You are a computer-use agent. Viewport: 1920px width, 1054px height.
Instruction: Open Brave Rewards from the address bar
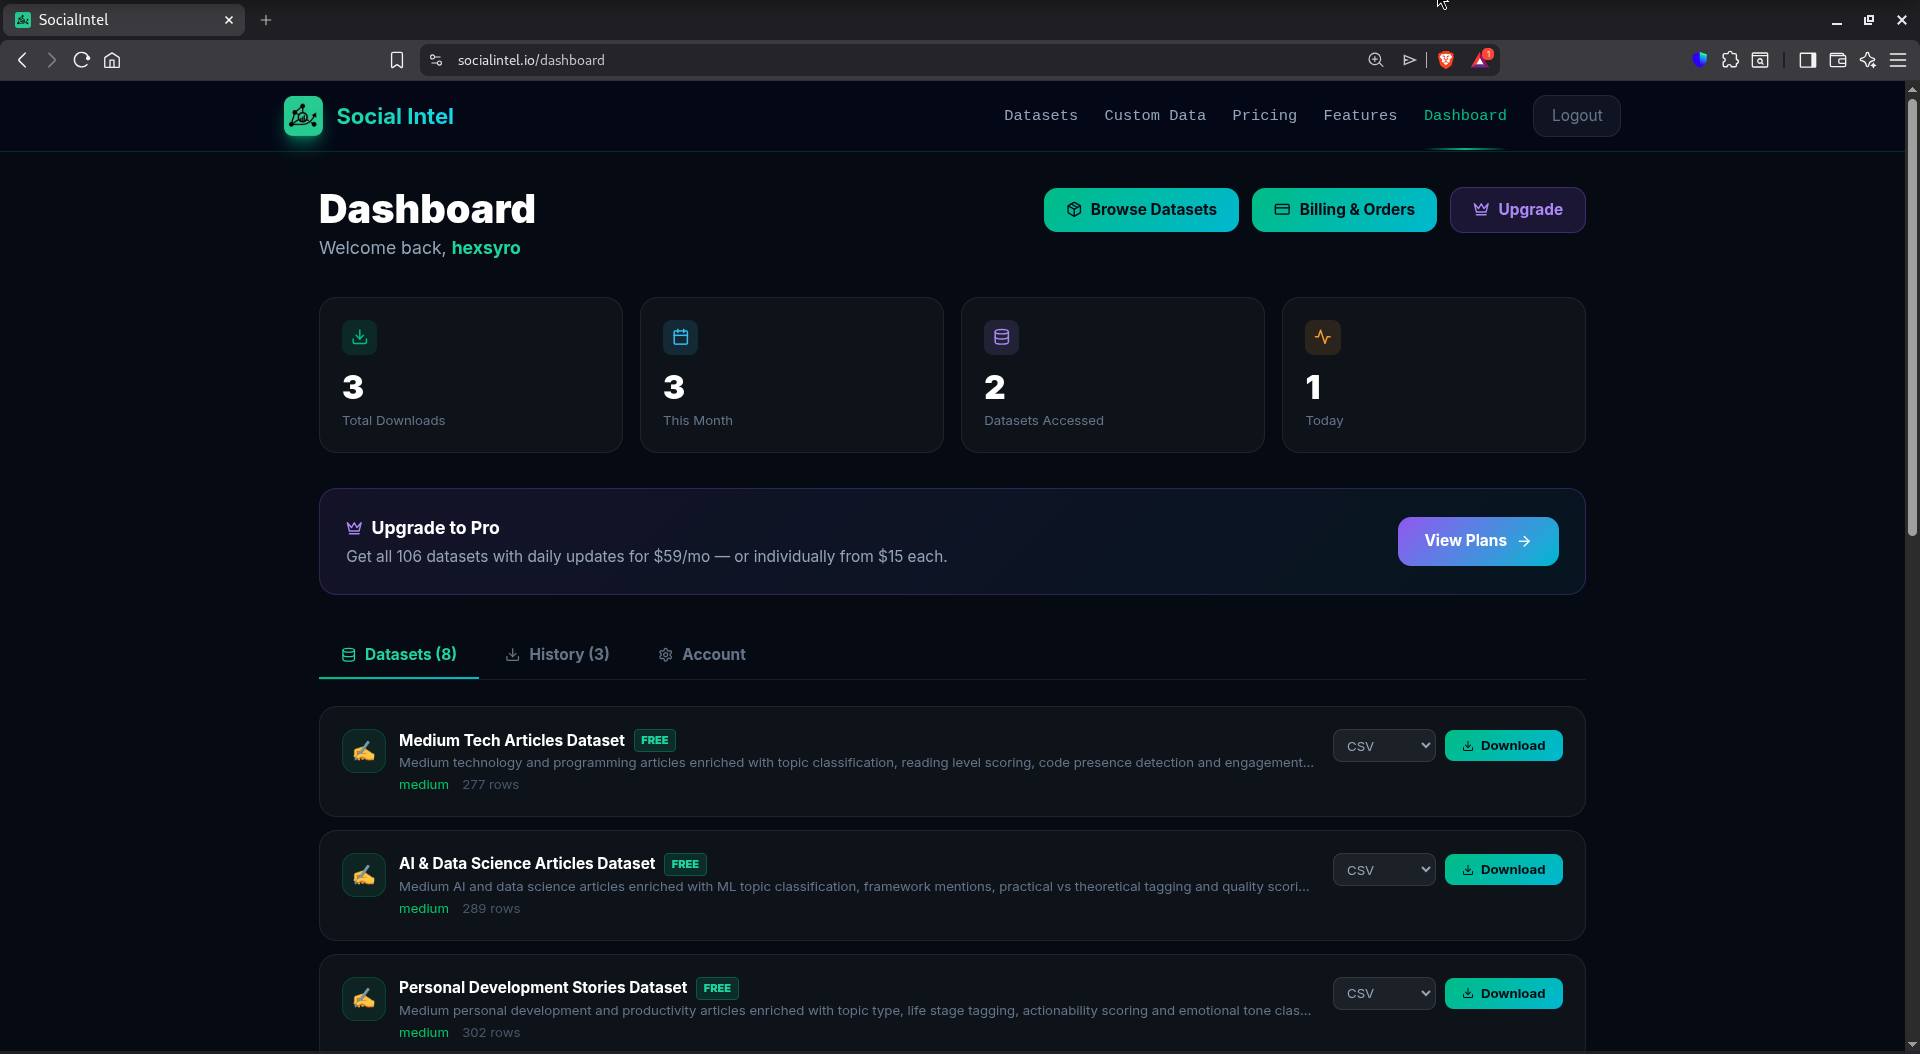[1481, 60]
